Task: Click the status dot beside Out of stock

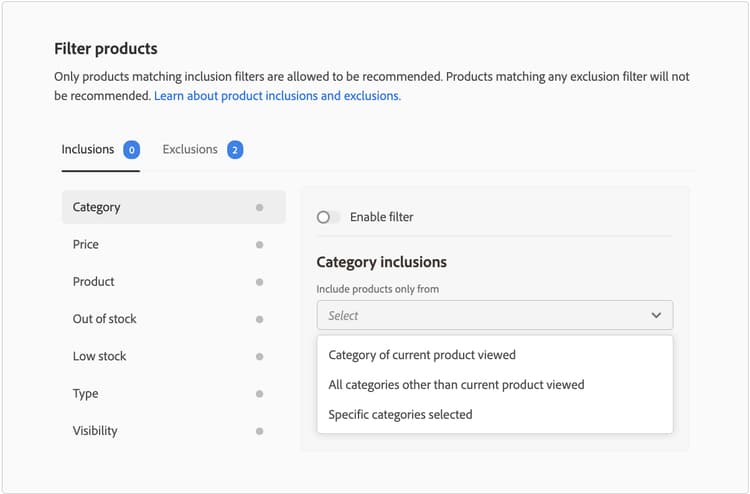Action: 259,319
